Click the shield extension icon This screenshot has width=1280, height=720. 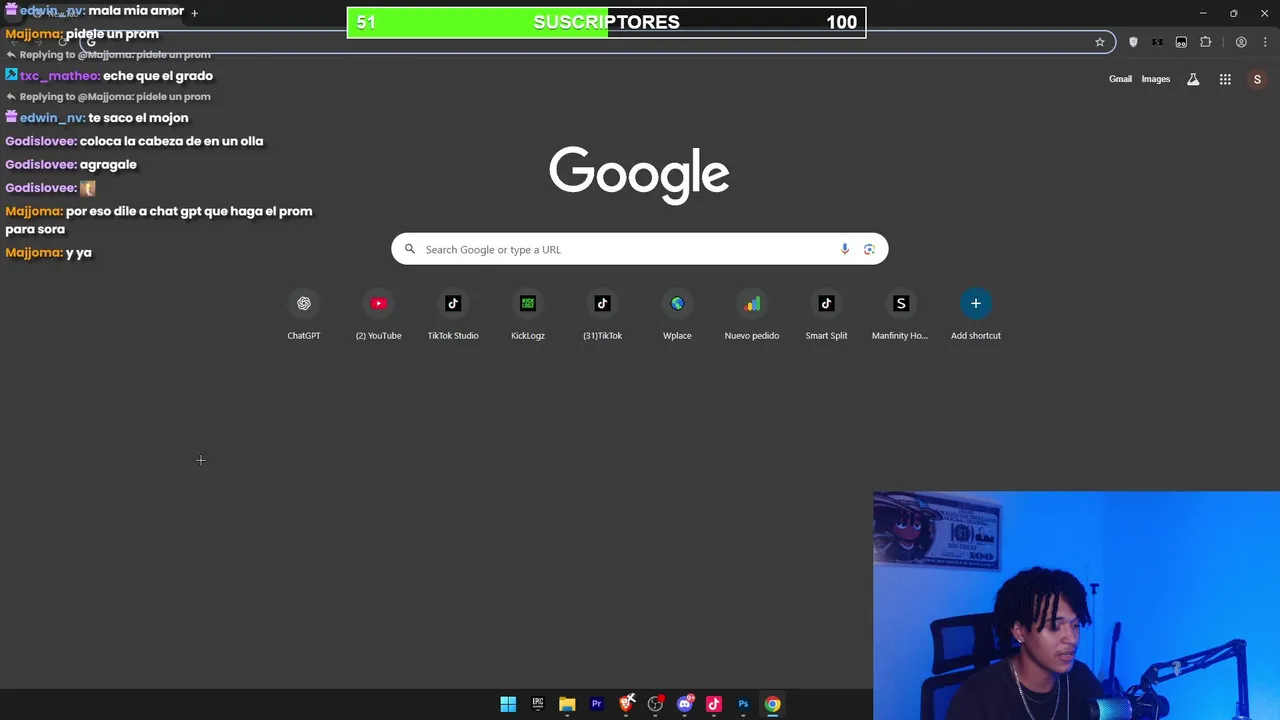[1133, 42]
